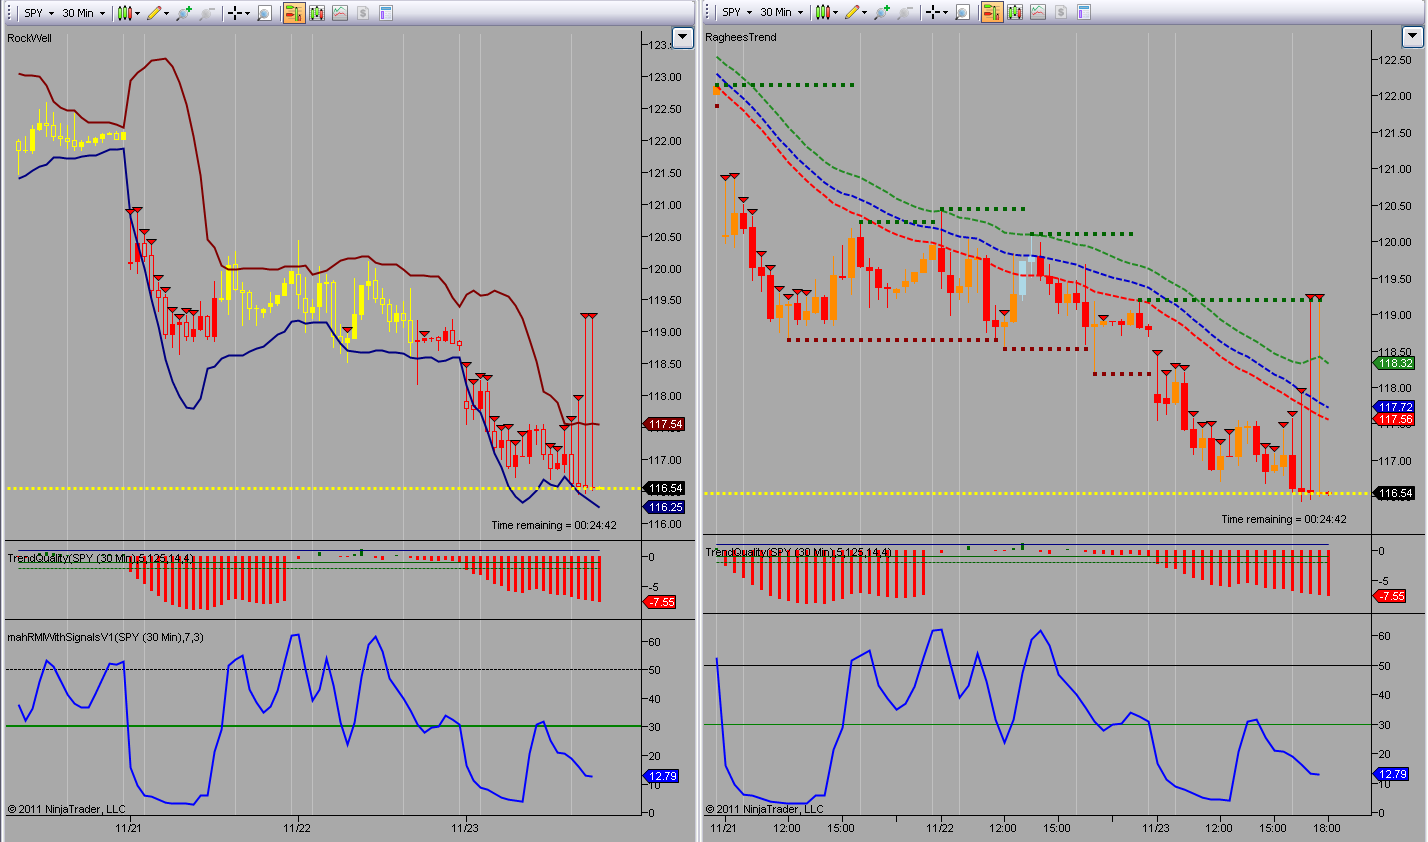1428x842 pixels.
Task: Click Zoom In magnifier in RockWell chart toolbar
Action: pyautogui.click(x=183, y=13)
